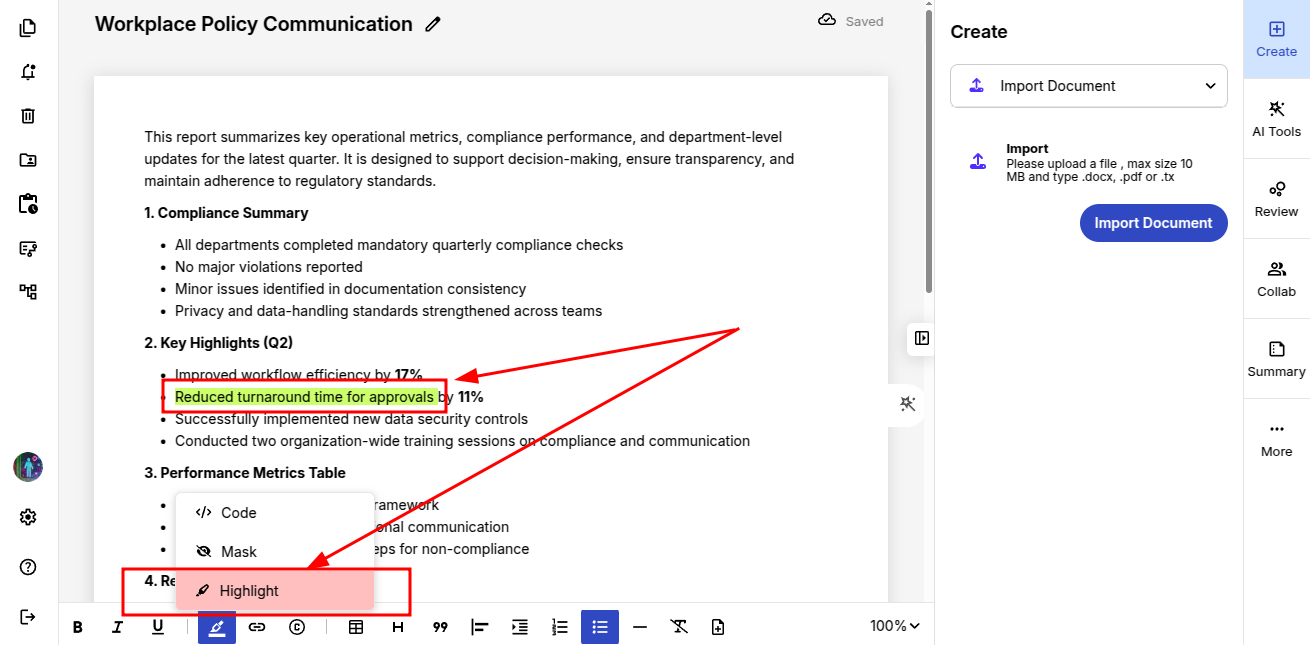
Task: Open the trash bin in sidebar
Action: click(28, 116)
